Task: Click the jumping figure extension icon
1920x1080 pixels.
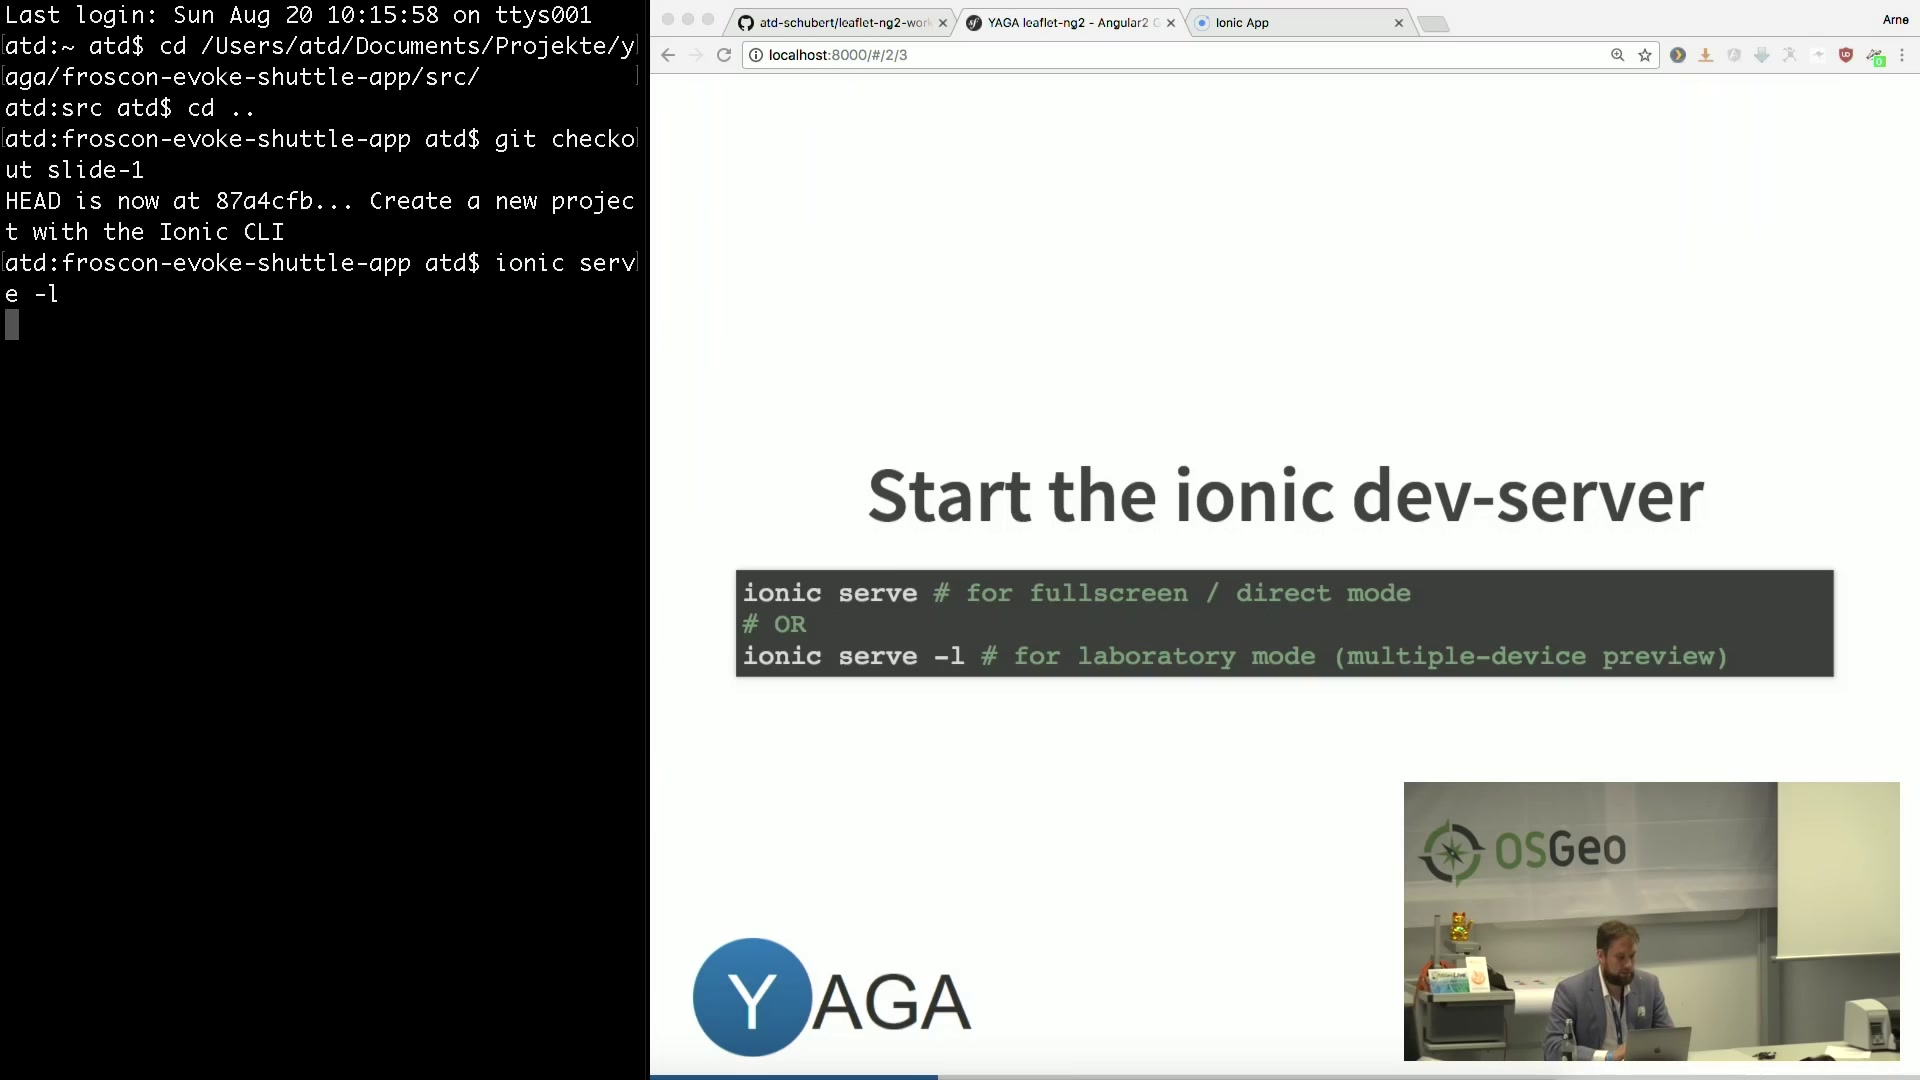Action: [1790, 55]
